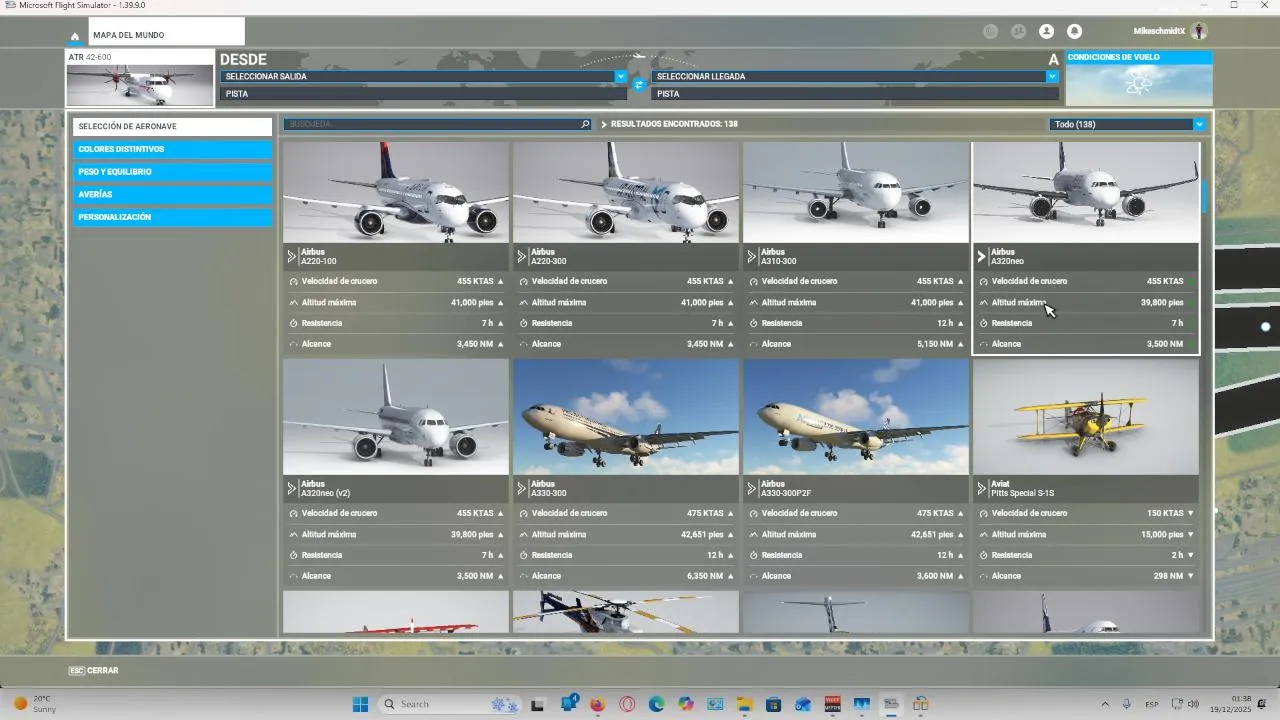Screen dimensions: 1280x720
Task: Launch Firefox from the taskbar
Action: [598, 704]
